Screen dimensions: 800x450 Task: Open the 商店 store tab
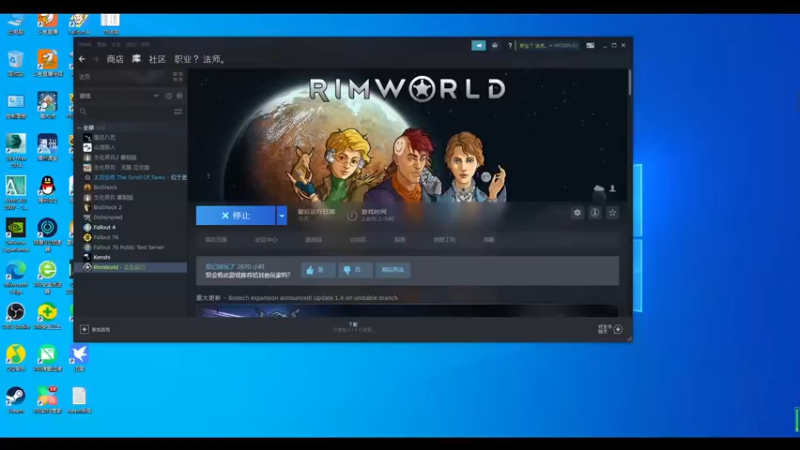pyautogui.click(x=115, y=59)
